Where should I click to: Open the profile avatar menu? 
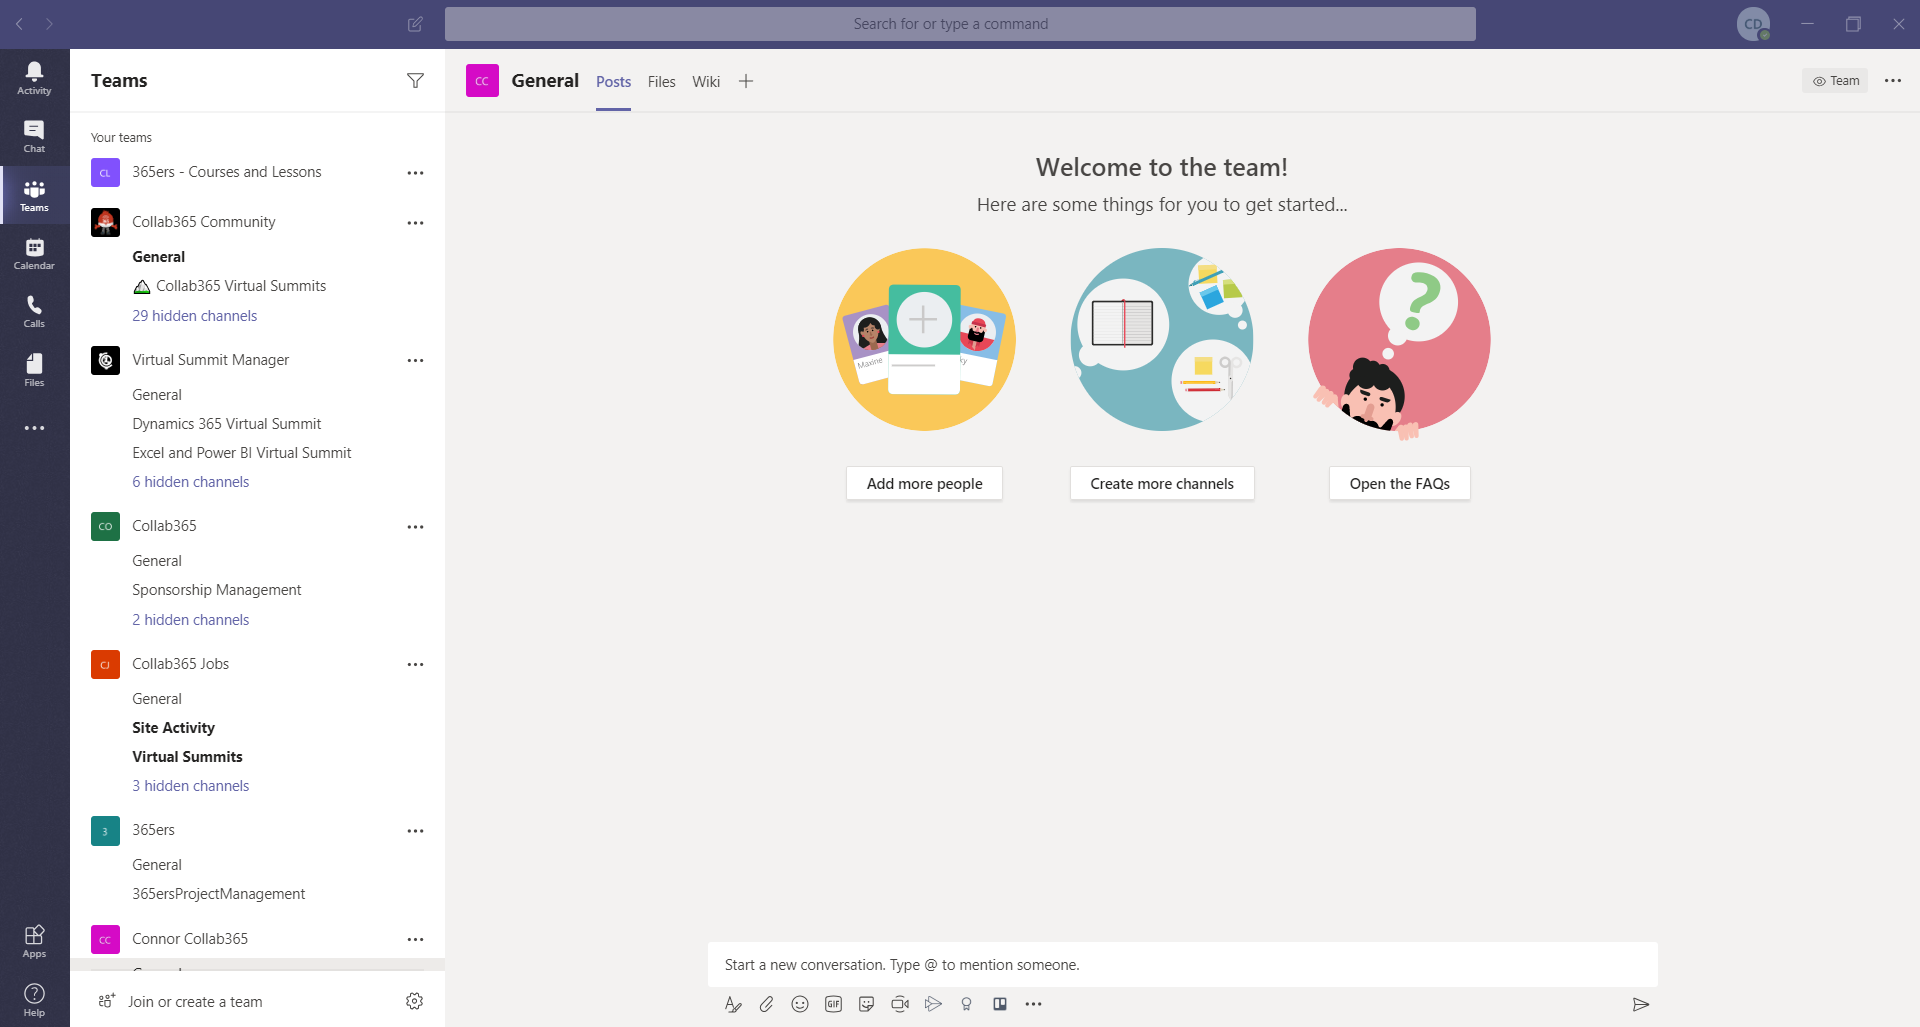point(1753,24)
